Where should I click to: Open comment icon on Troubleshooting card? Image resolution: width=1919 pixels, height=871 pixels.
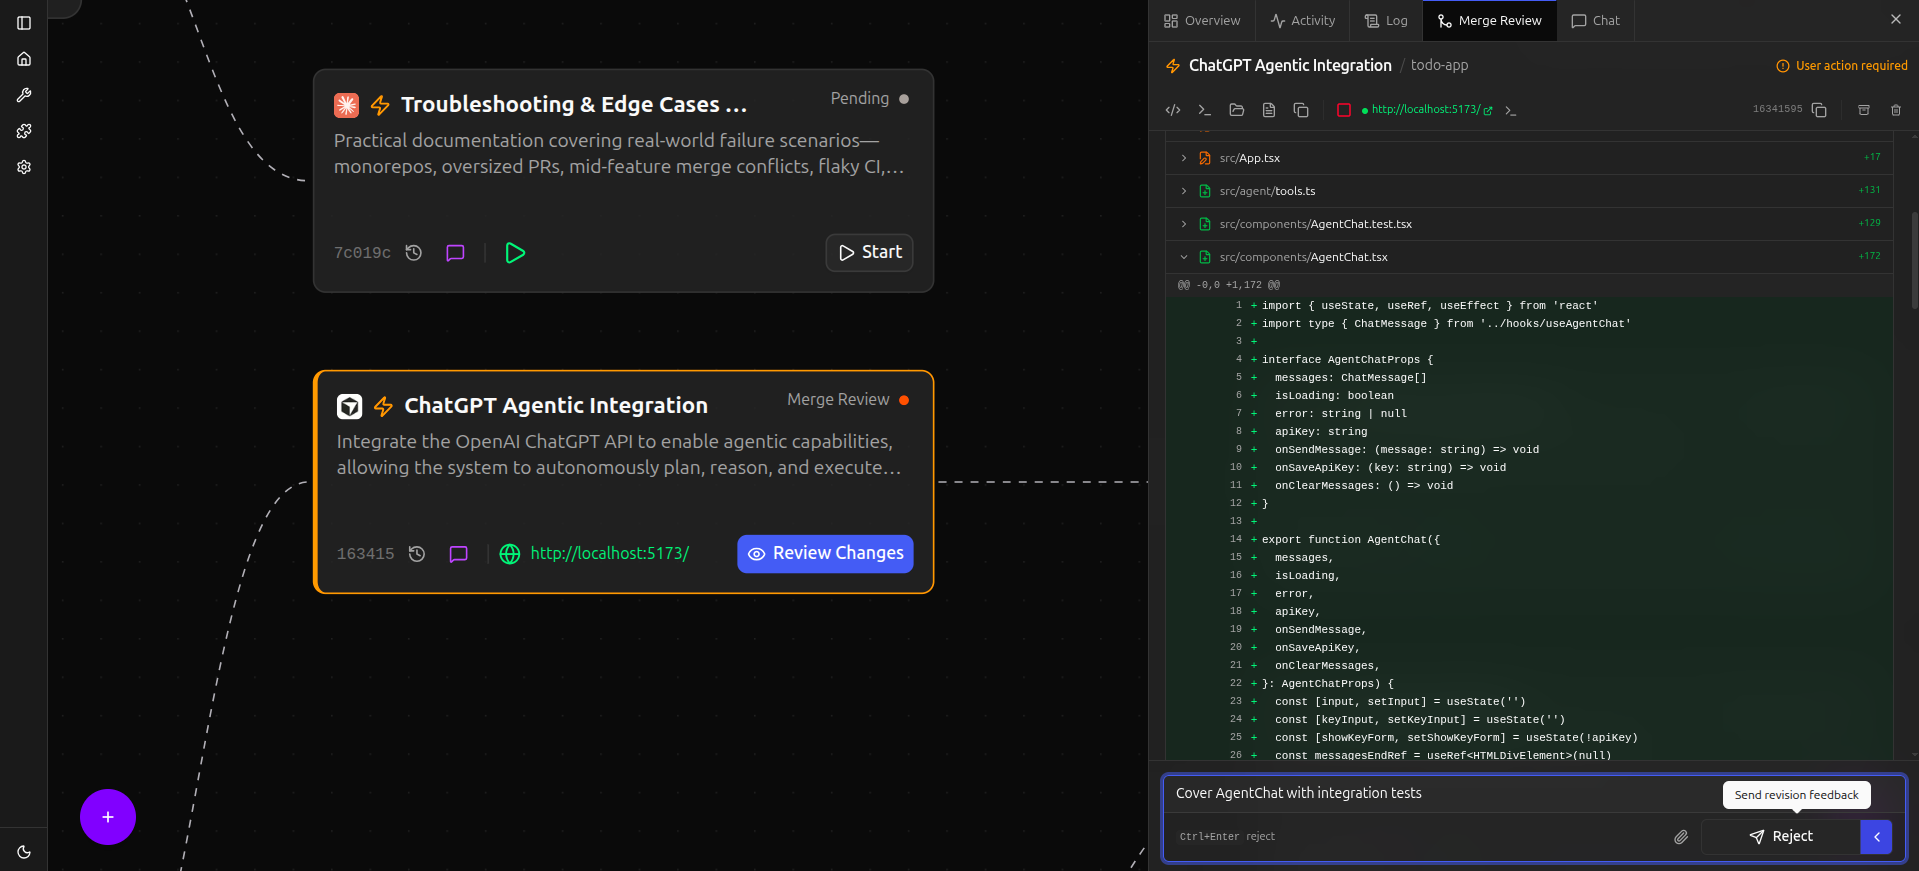click(455, 253)
